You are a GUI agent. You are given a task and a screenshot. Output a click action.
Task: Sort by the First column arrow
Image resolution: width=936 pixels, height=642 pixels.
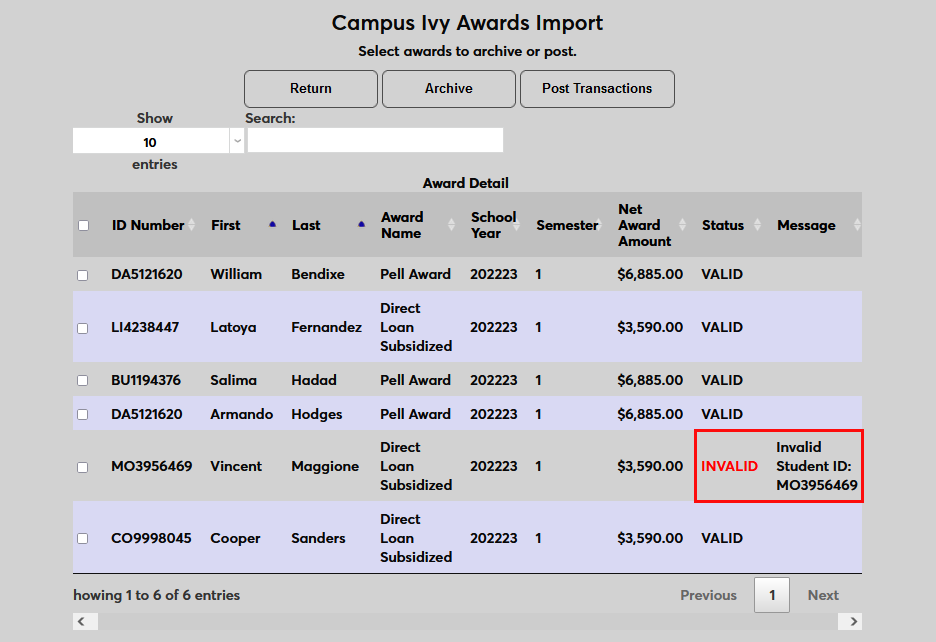[x=272, y=225]
